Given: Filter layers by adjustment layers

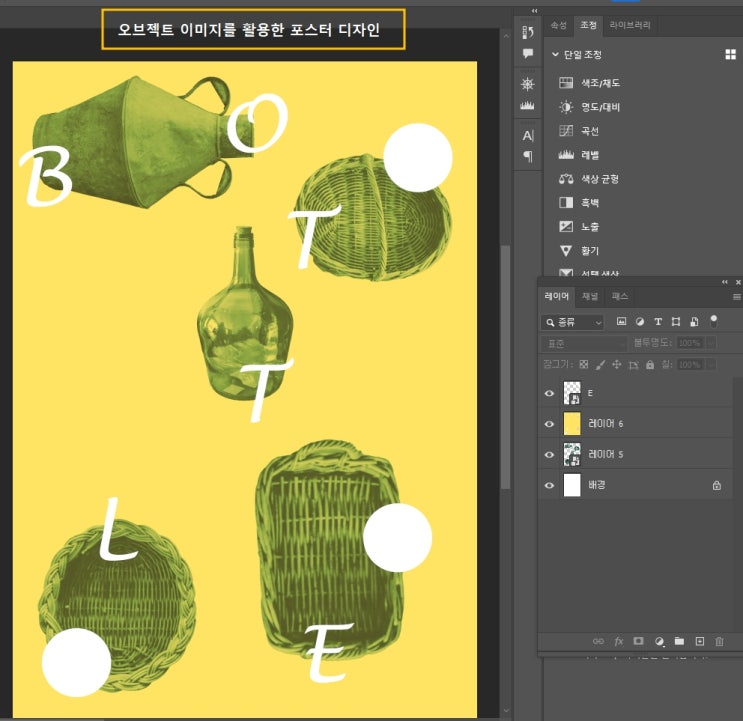Looking at the screenshot, I should coord(640,322).
